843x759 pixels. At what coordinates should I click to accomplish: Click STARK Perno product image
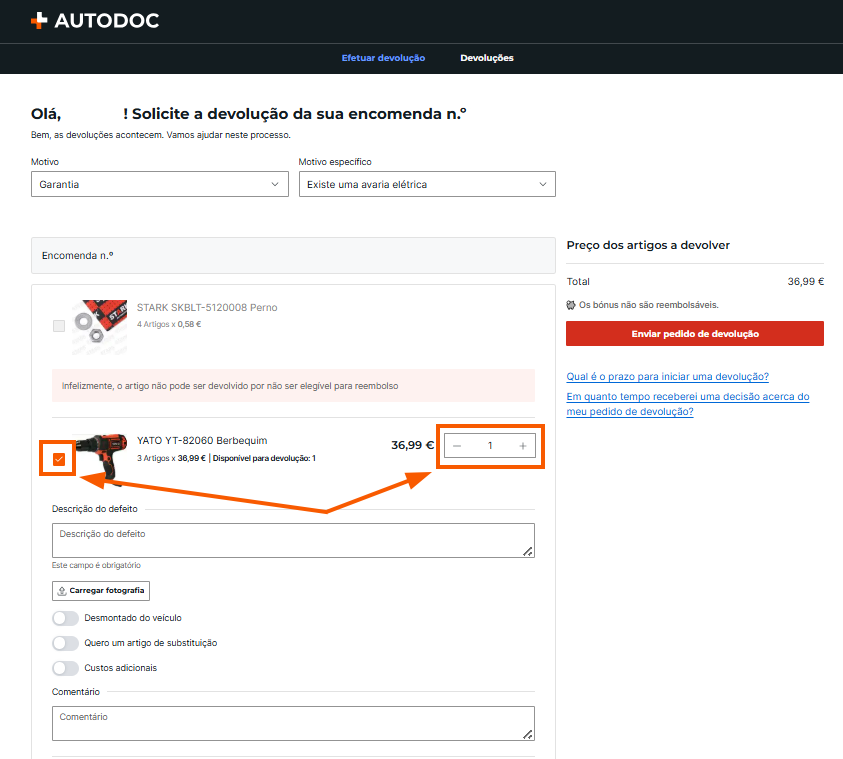100,326
